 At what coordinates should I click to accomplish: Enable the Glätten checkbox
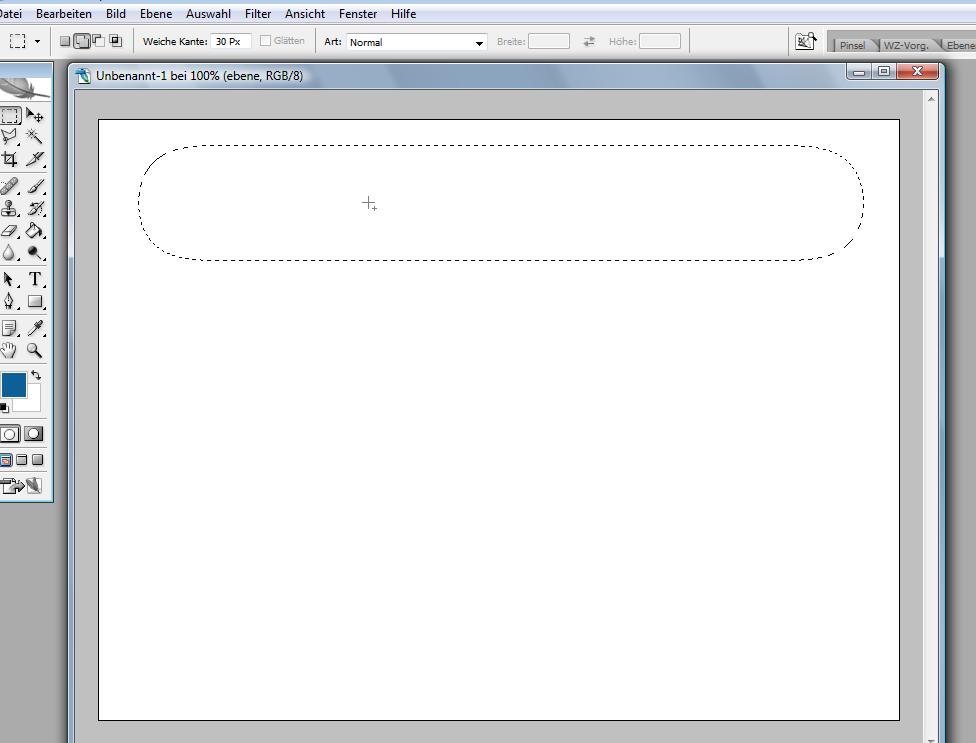[266, 41]
